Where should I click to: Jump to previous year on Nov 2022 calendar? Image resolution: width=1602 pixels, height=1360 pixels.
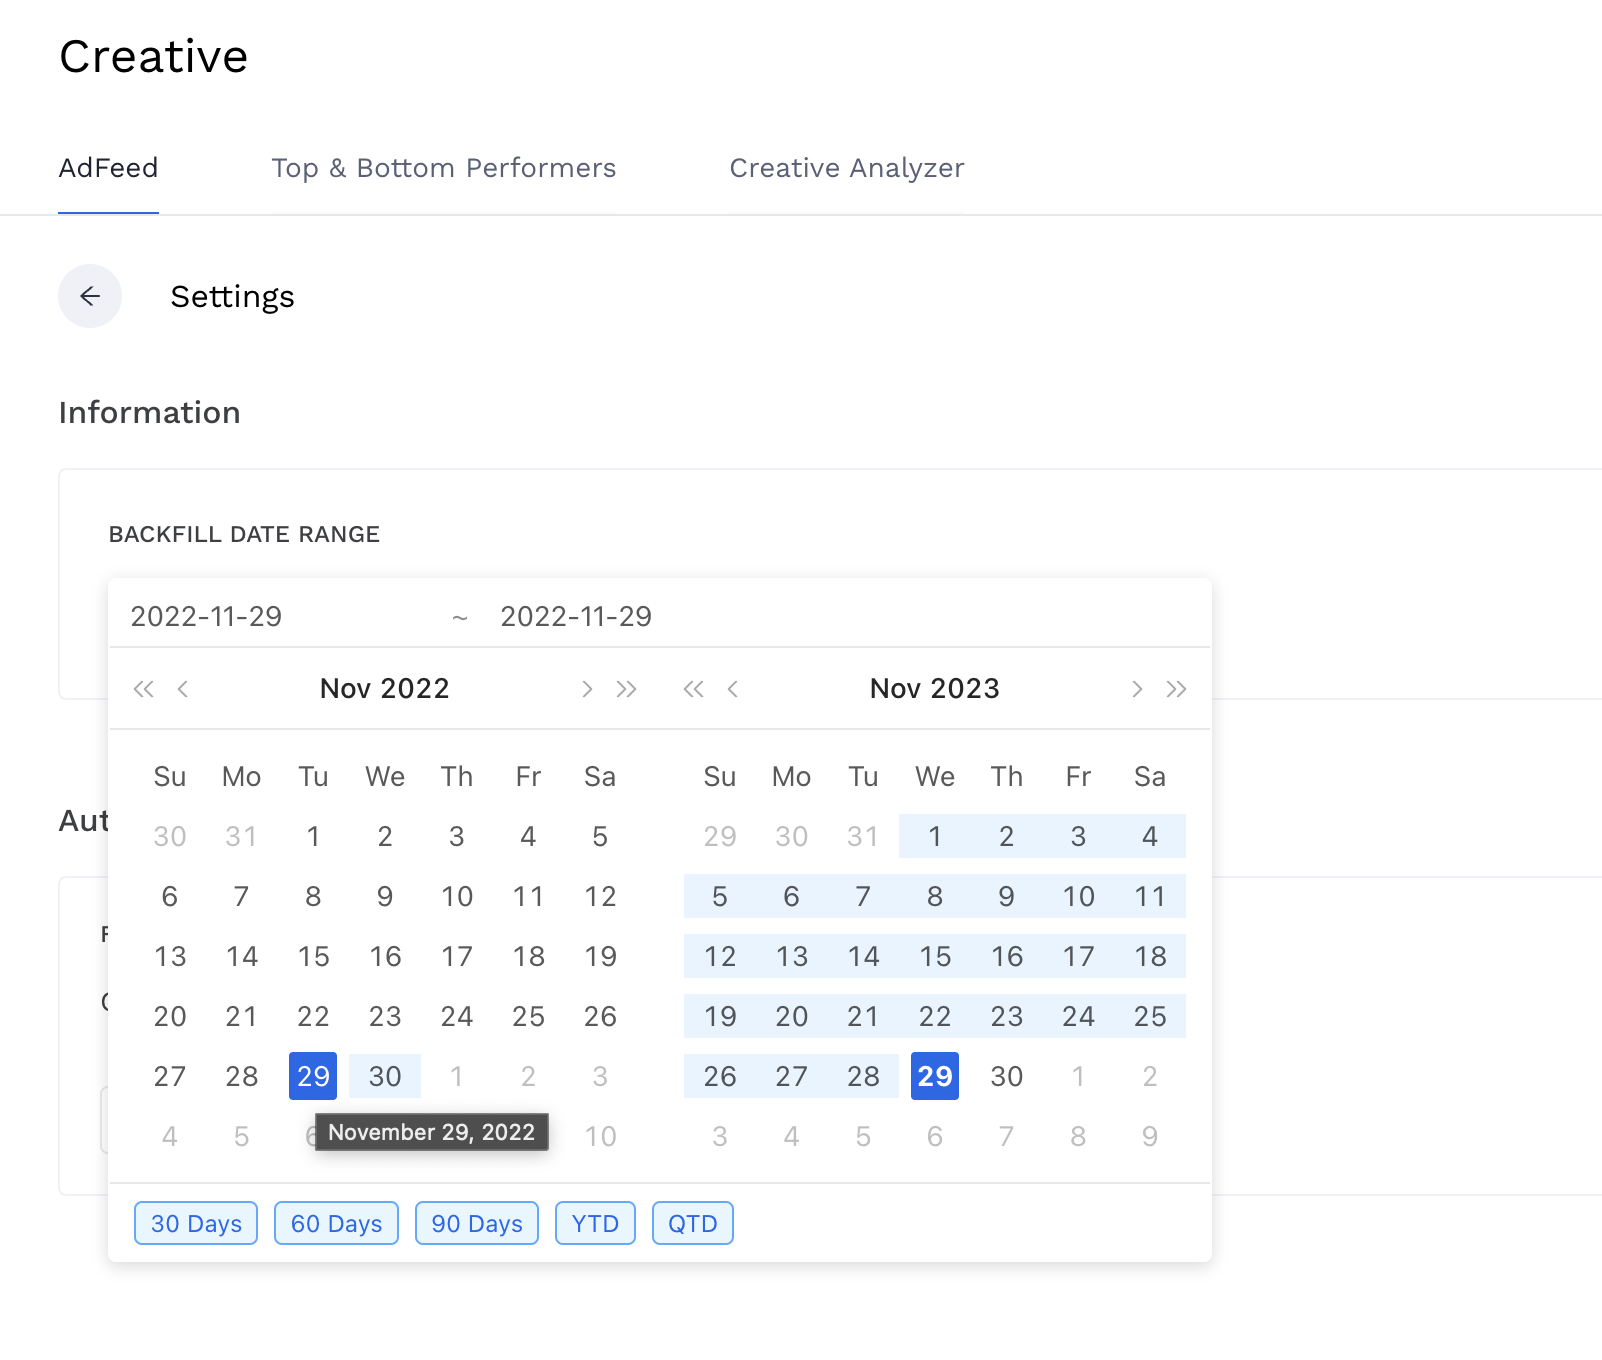[143, 688]
